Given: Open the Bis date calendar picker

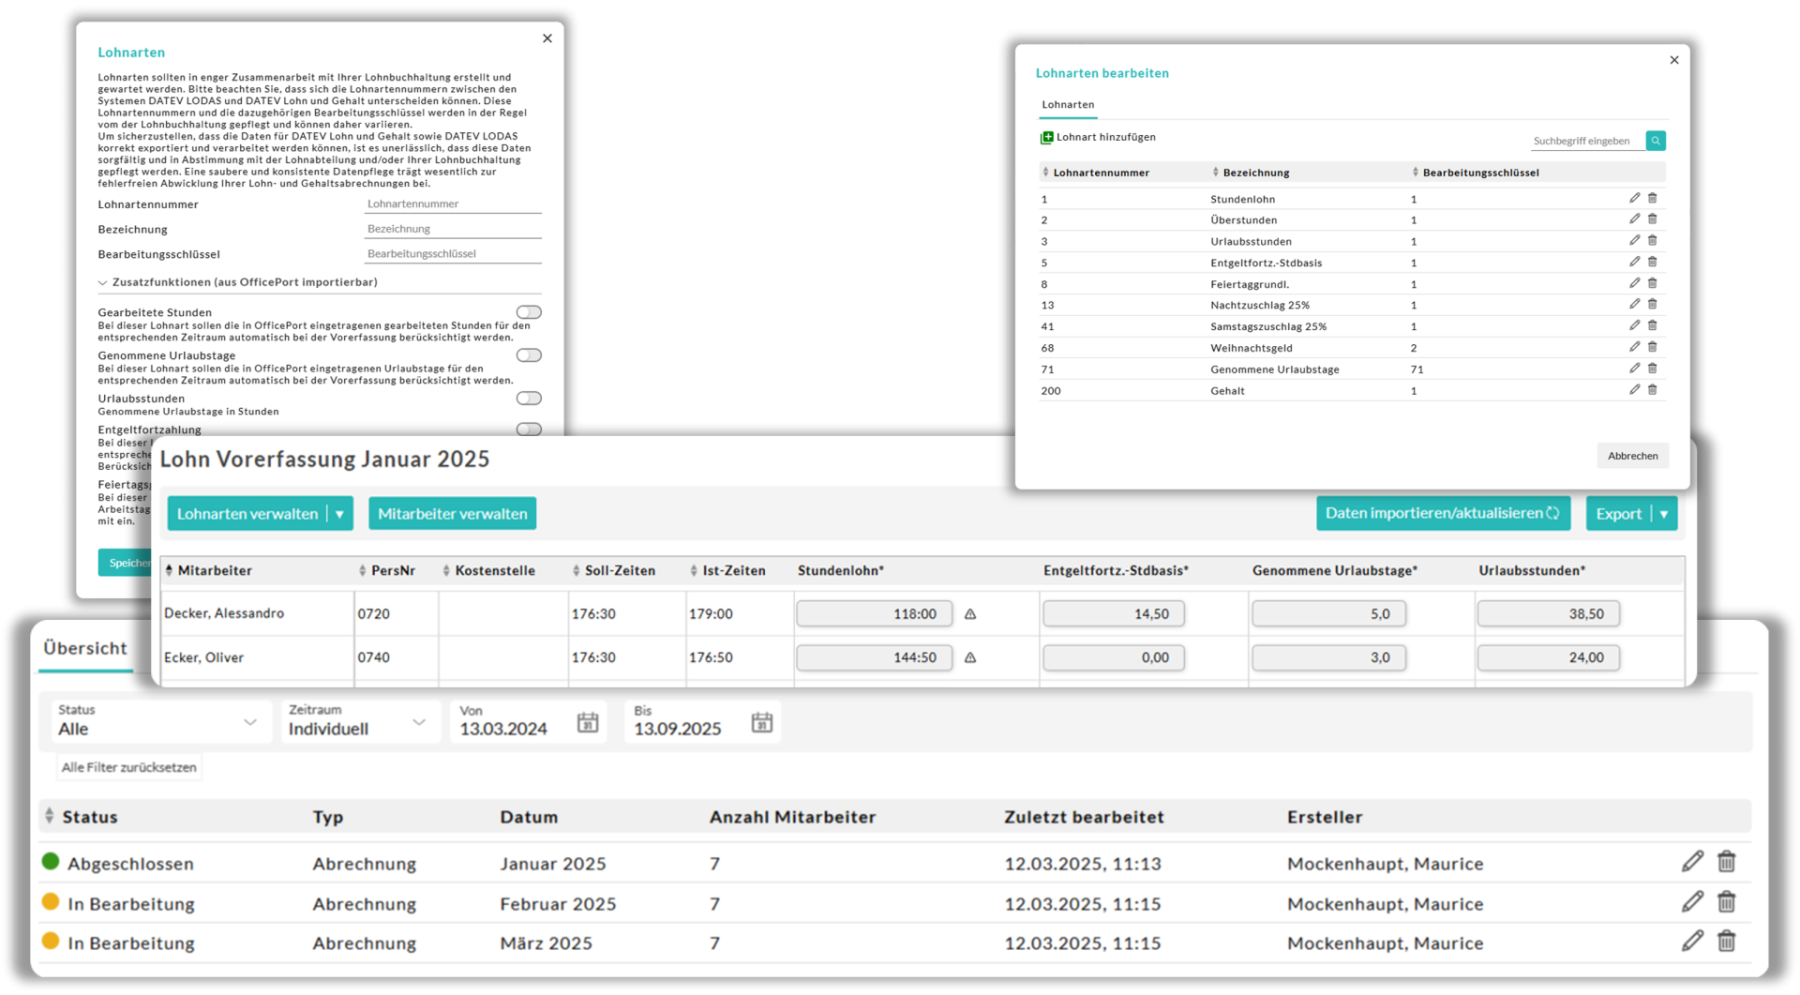Looking at the screenshot, I should tap(762, 723).
